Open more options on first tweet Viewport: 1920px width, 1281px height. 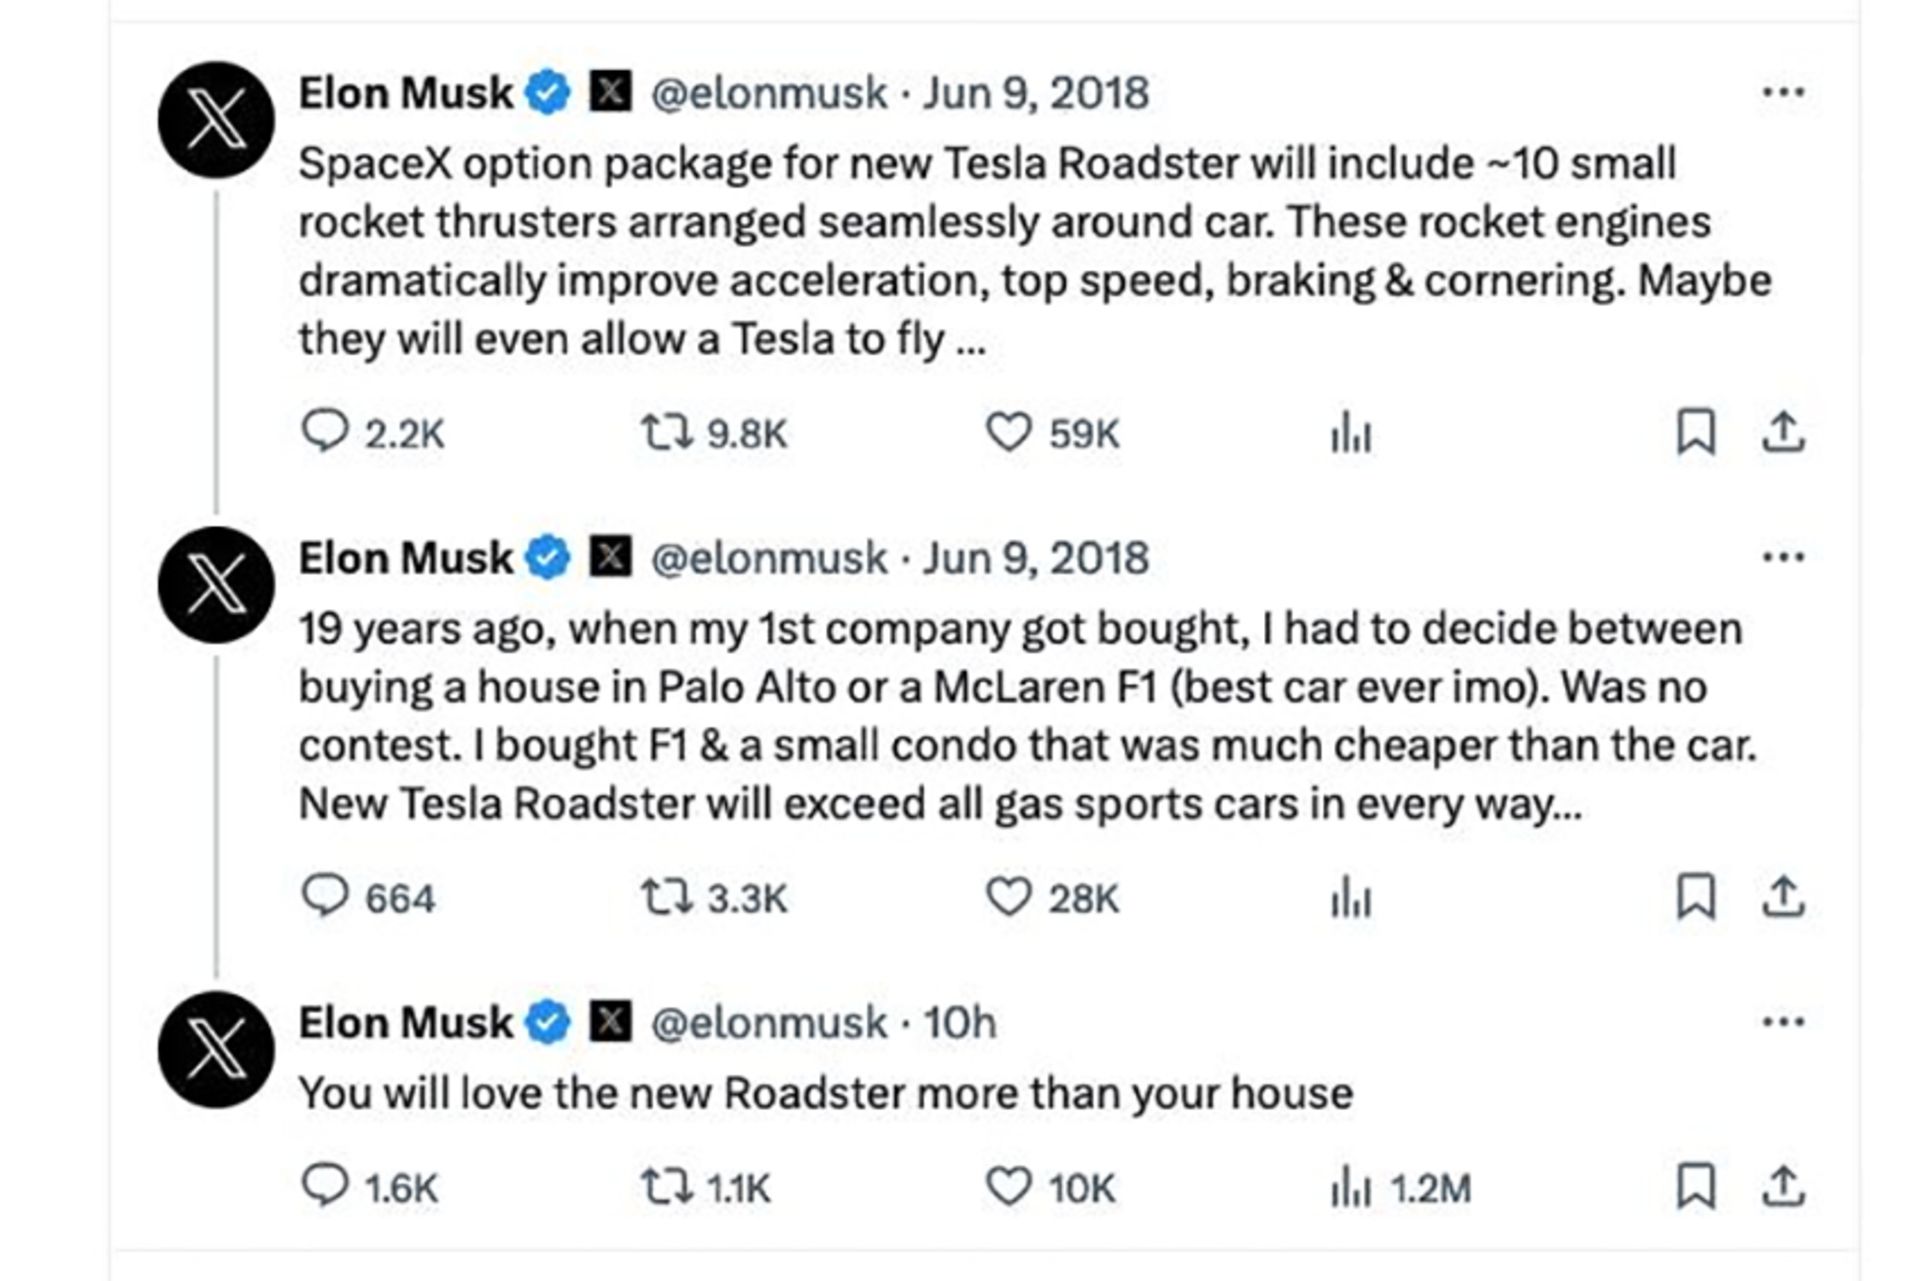tap(1783, 93)
